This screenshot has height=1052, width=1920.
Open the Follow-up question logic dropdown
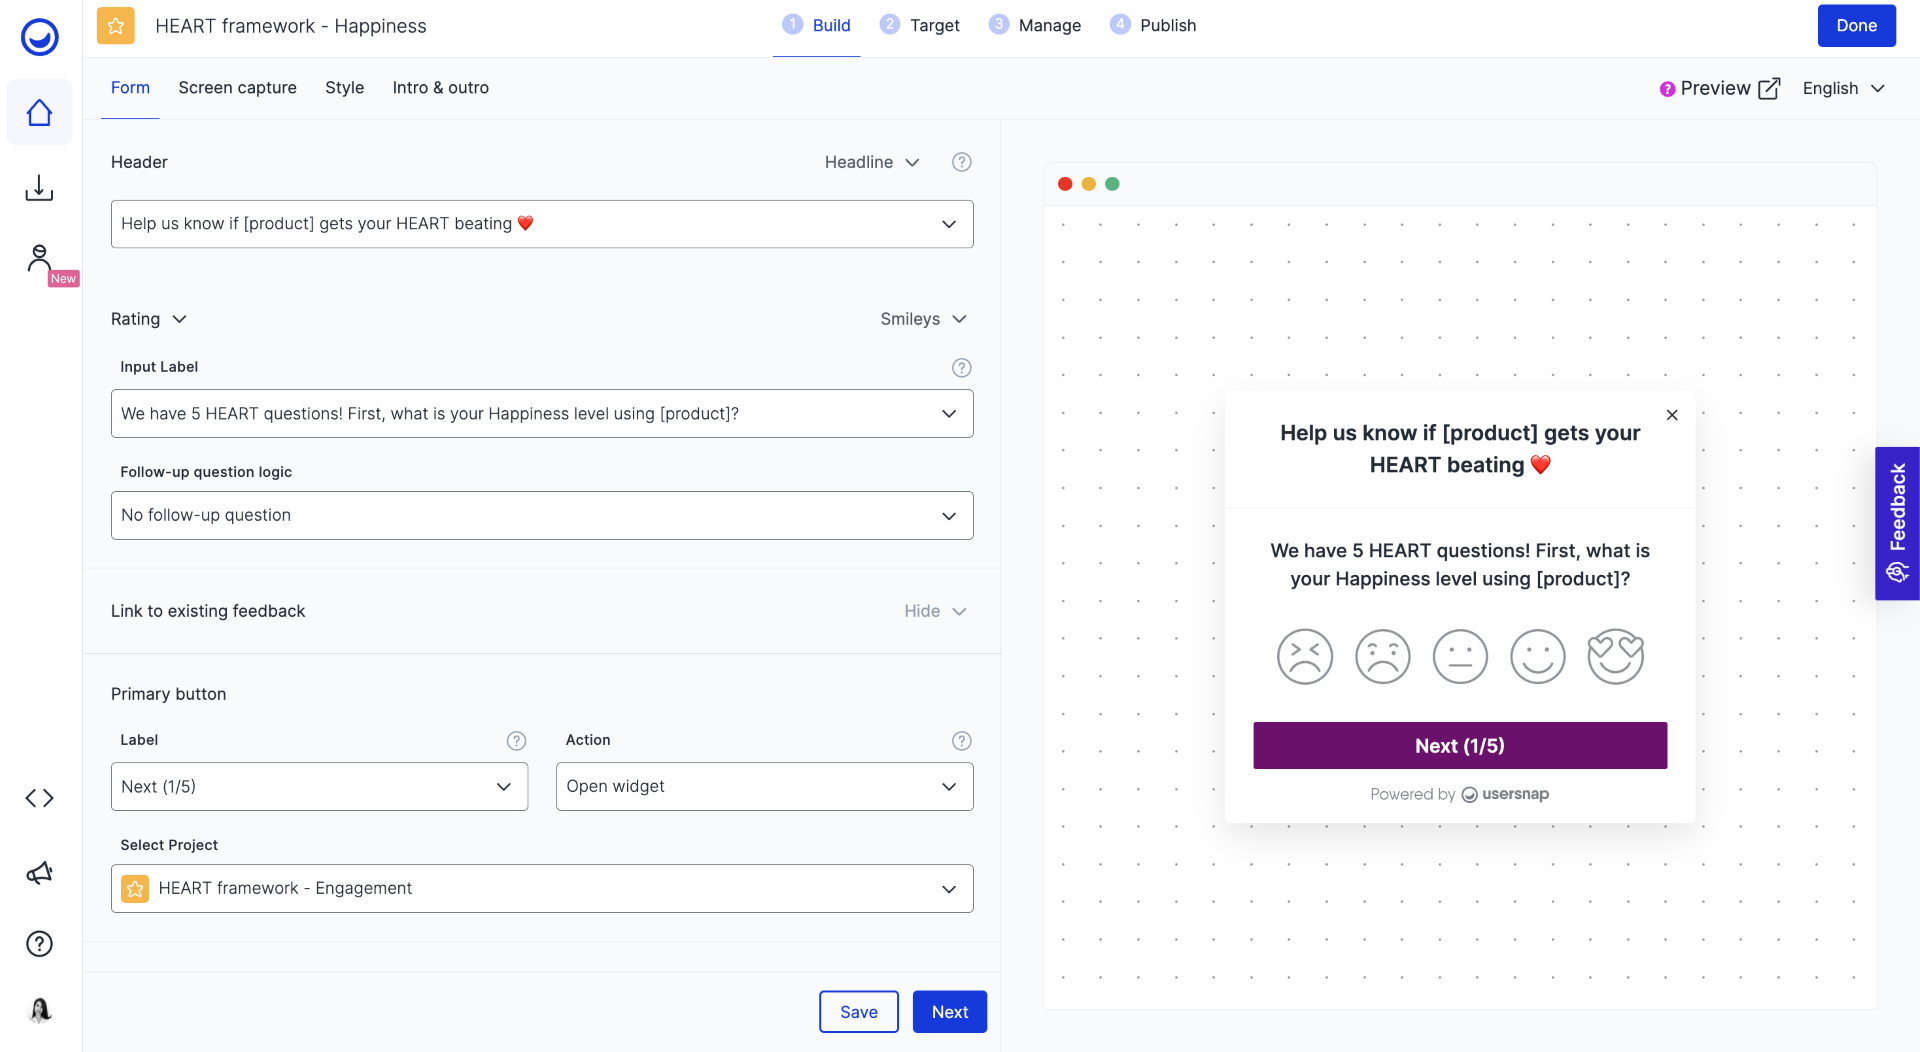(542, 515)
